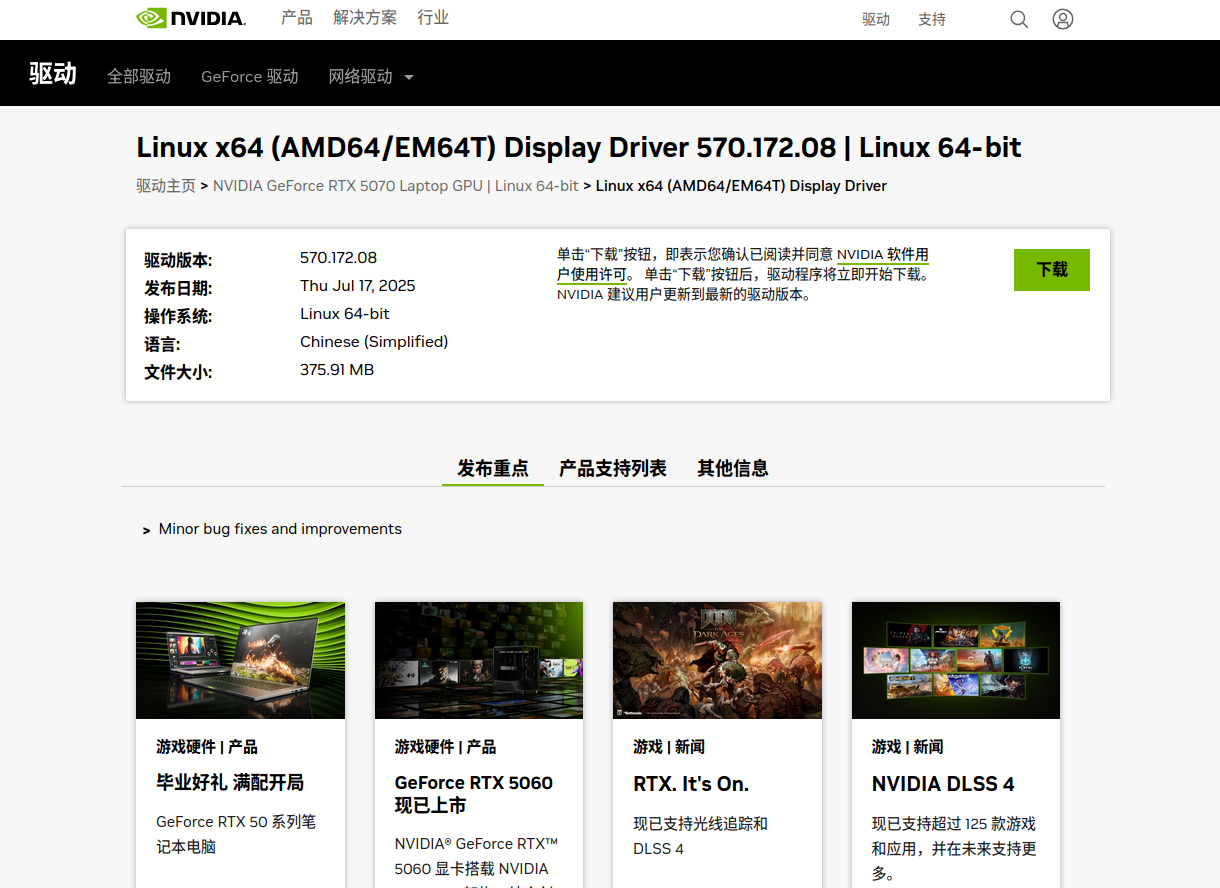Click the 全部驱动 menu item
Screen dimensions: 1220x888
[x=139, y=76]
